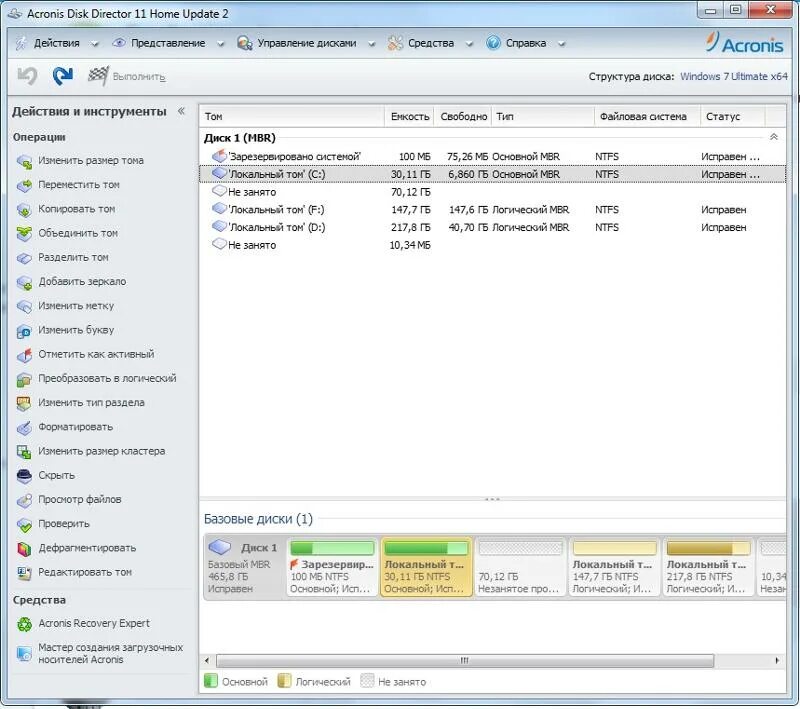Click the Редактировать том icon
The width and height of the screenshot is (800, 709).
[x=24, y=573]
